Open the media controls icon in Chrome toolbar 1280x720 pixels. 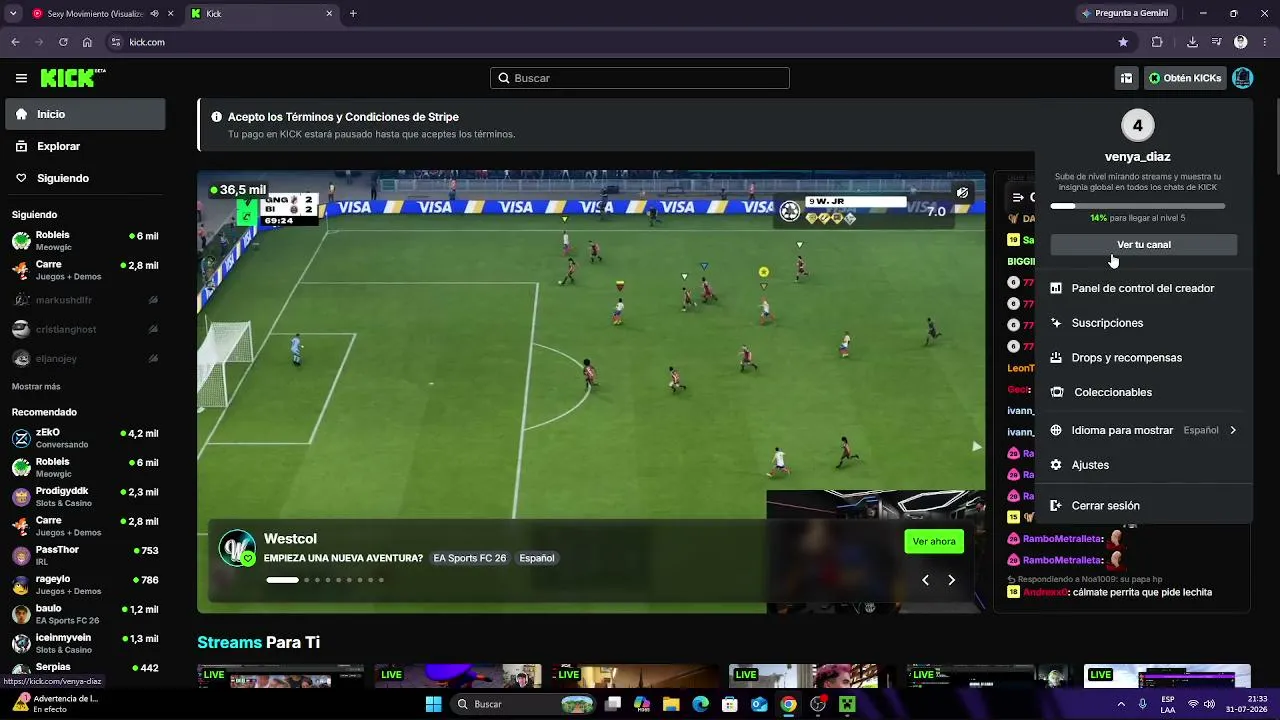pos(1217,42)
